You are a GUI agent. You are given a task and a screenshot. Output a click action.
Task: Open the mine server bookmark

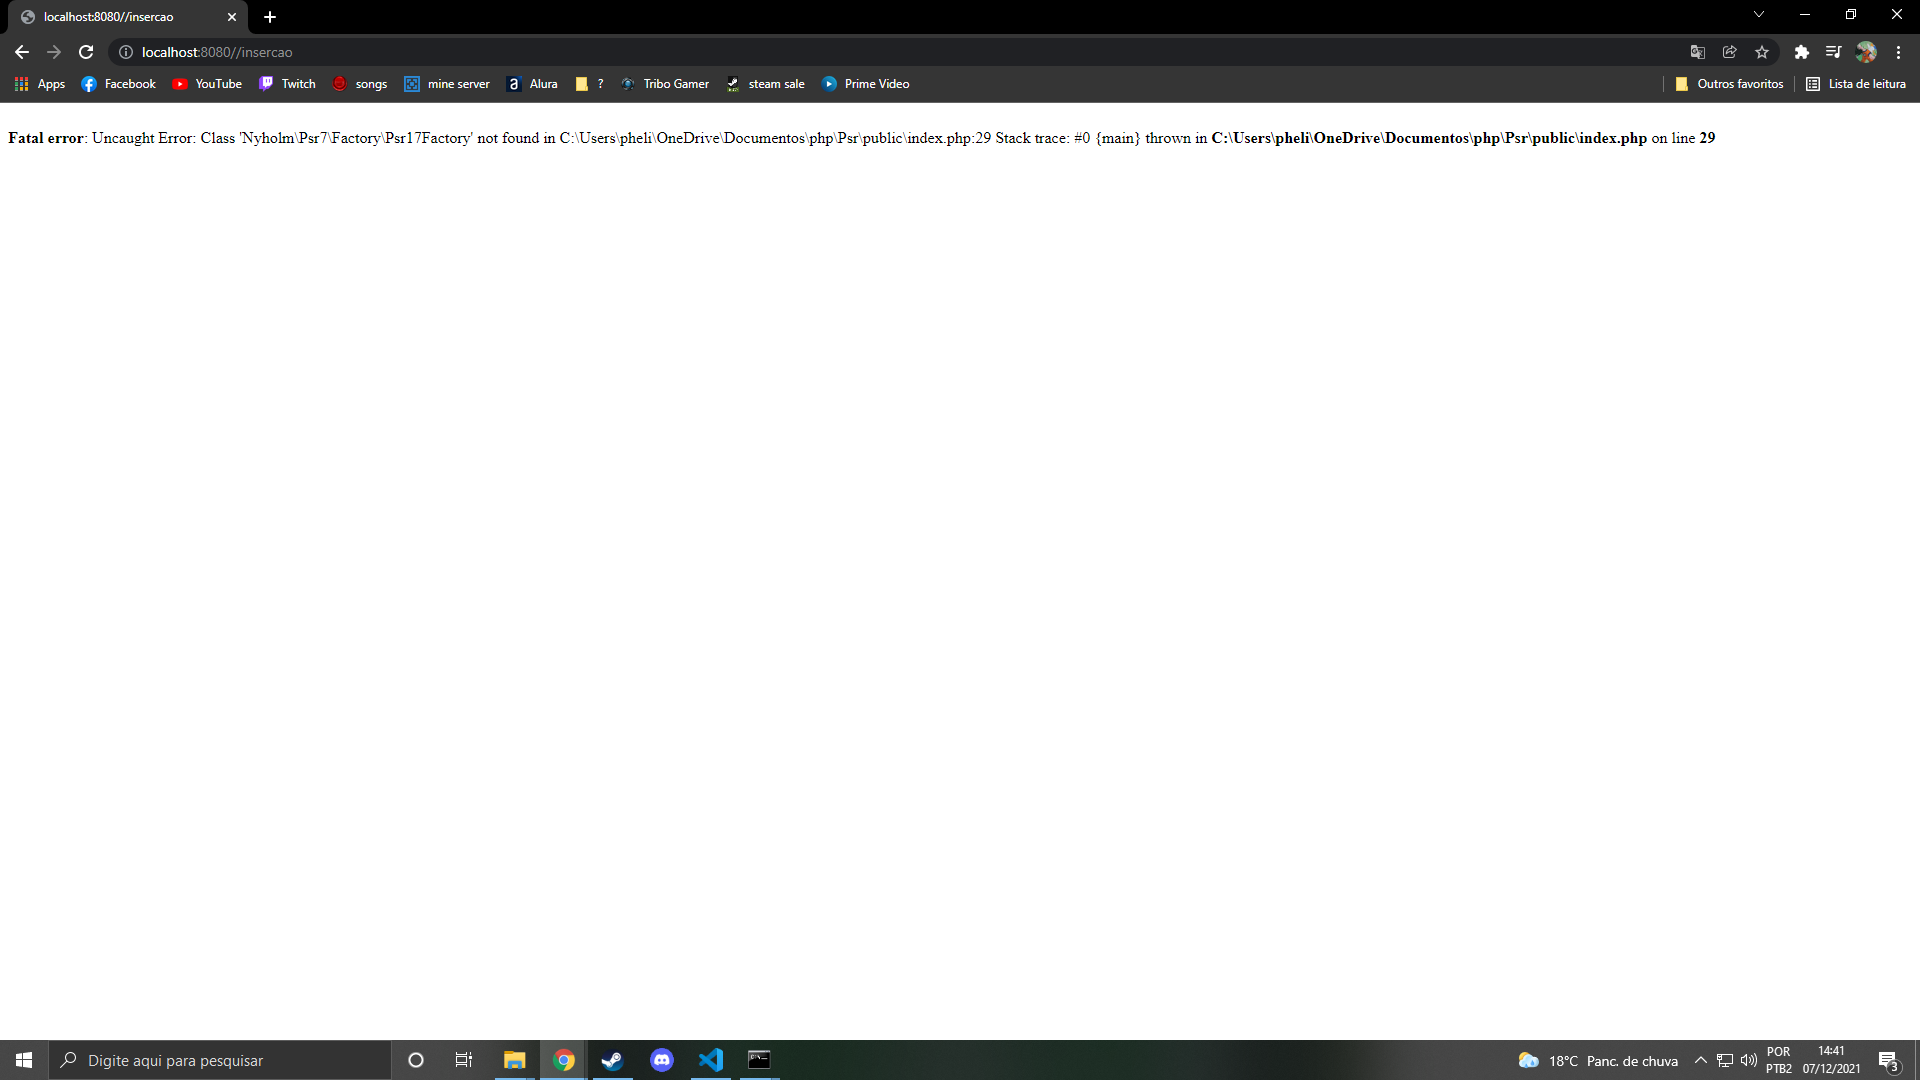[x=447, y=84]
